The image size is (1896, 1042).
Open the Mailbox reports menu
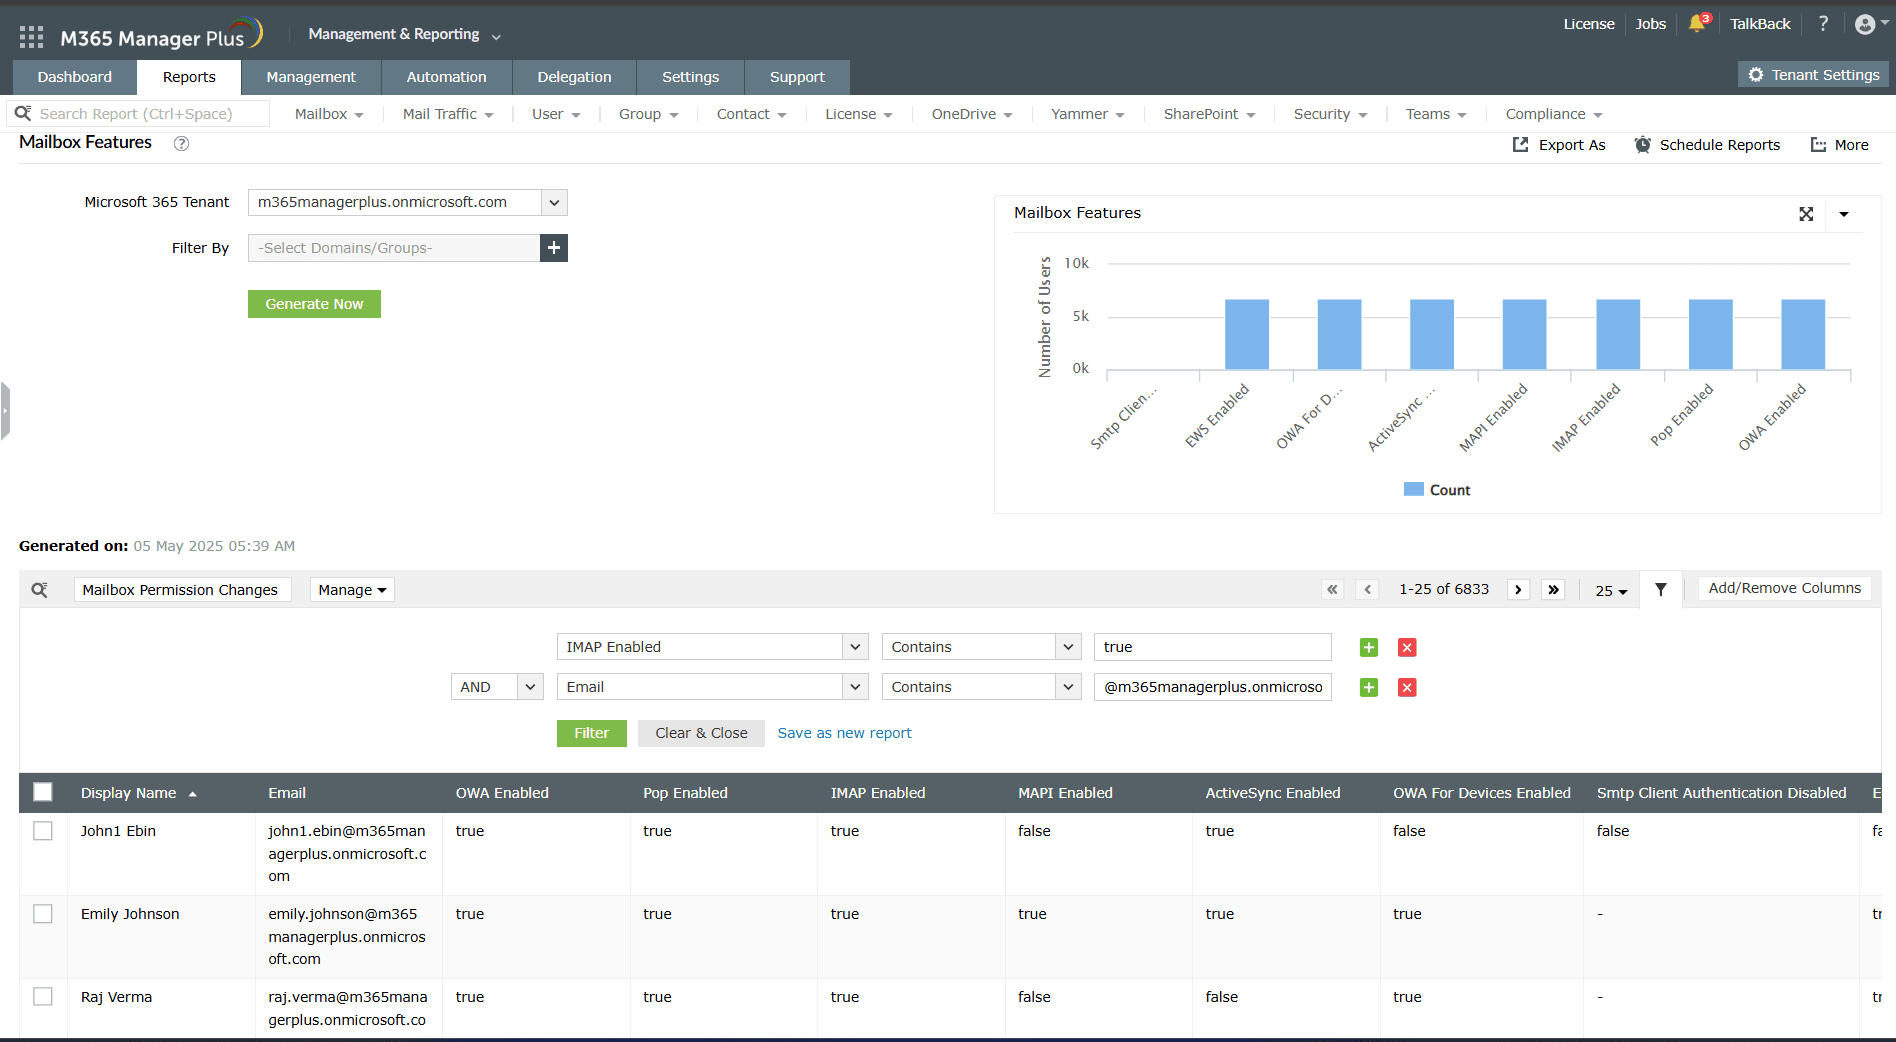tap(329, 114)
